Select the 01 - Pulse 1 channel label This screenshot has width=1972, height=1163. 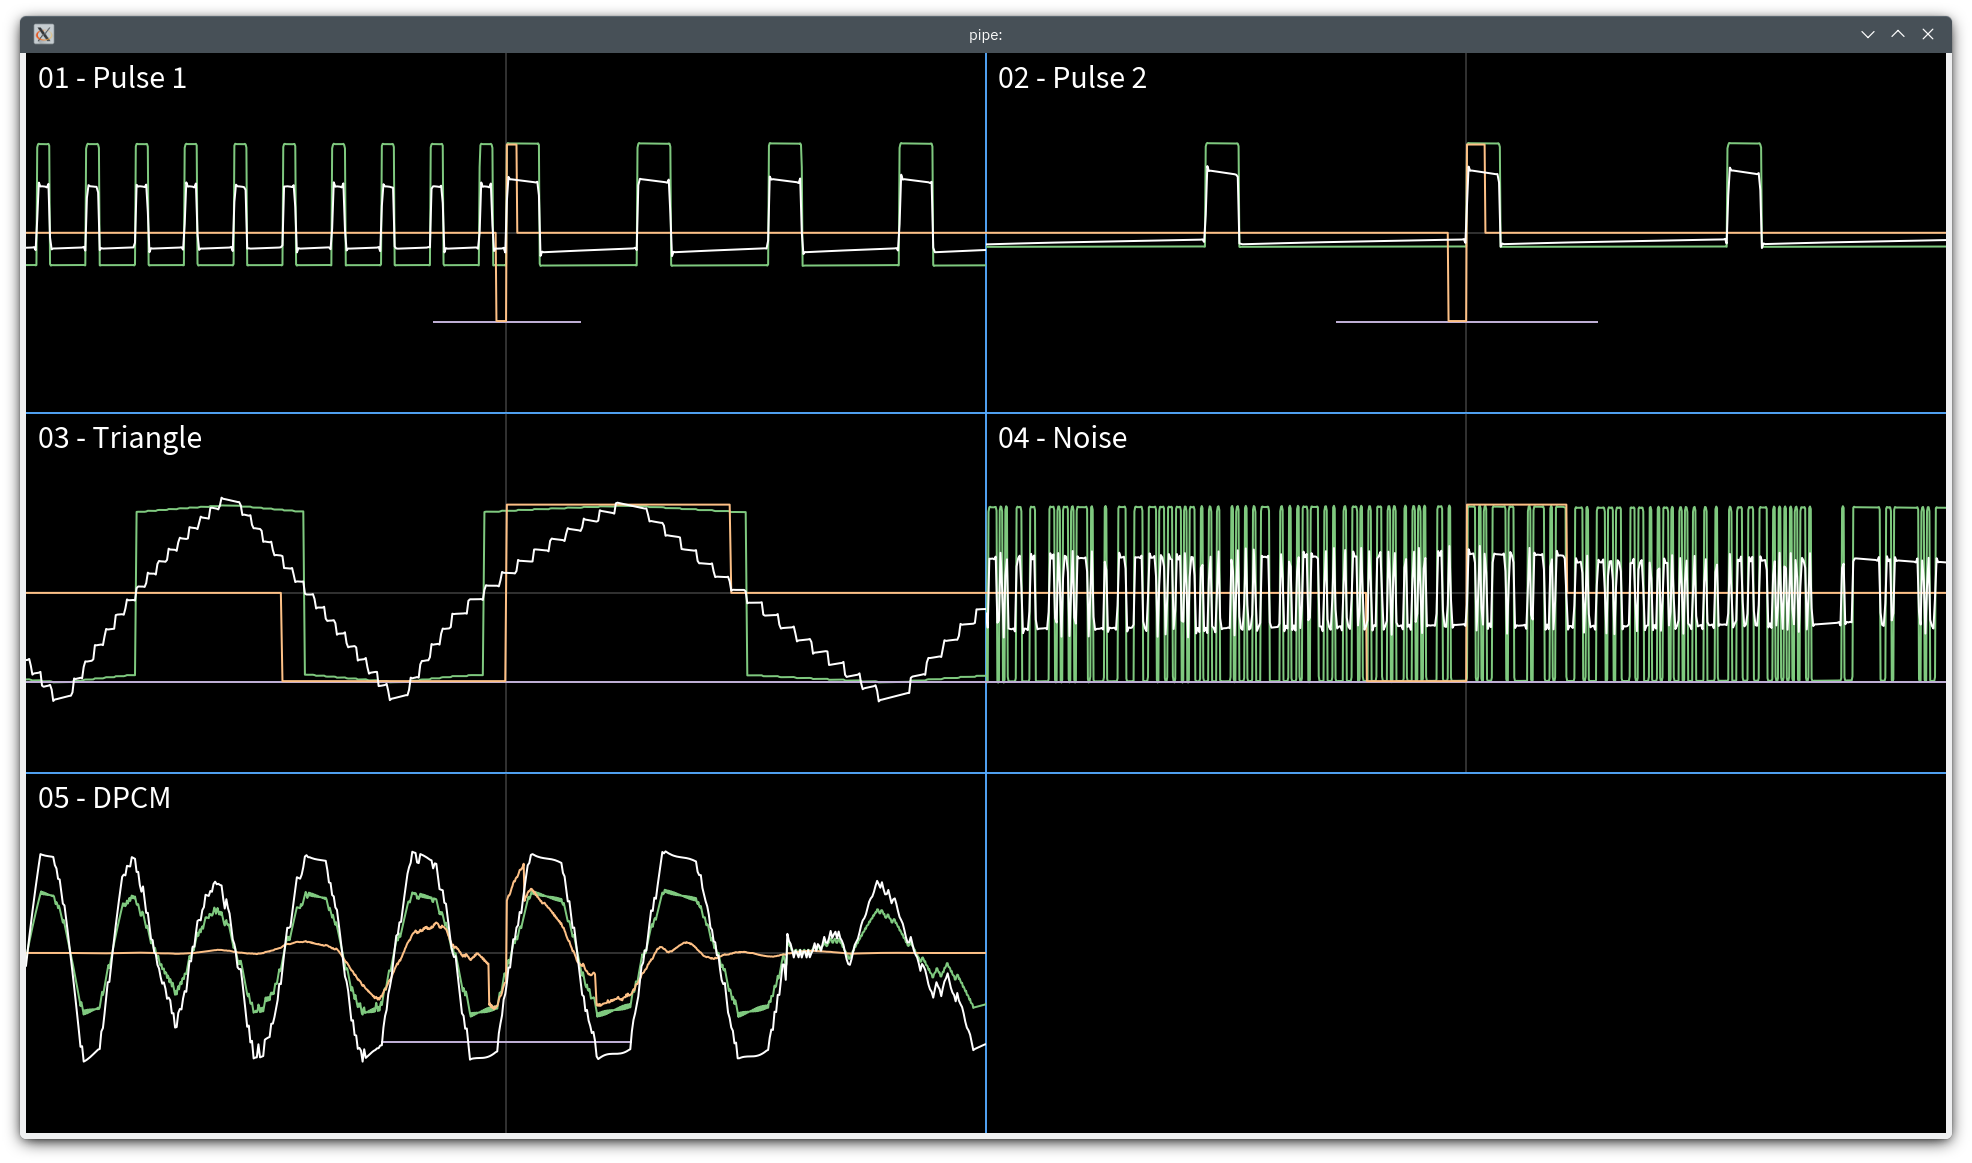[112, 76]
